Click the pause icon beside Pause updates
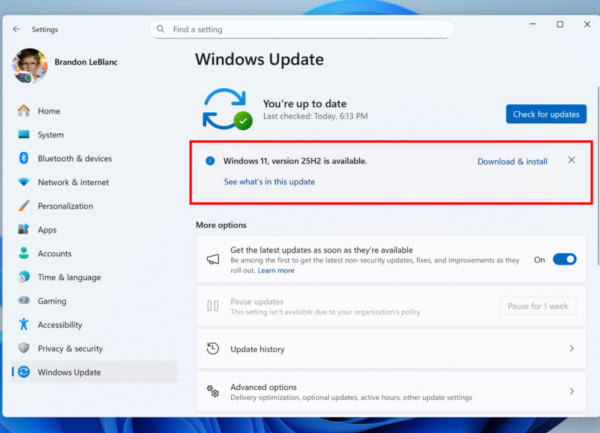The image size is (600, 433). (x=213, y=306)
